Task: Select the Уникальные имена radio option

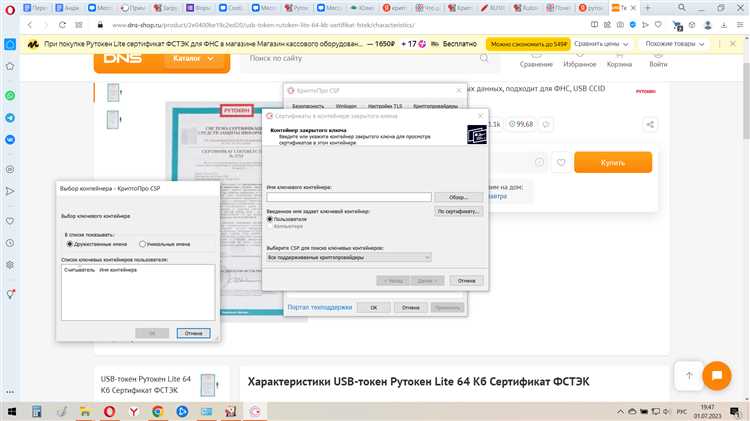Action: point(142,244)
